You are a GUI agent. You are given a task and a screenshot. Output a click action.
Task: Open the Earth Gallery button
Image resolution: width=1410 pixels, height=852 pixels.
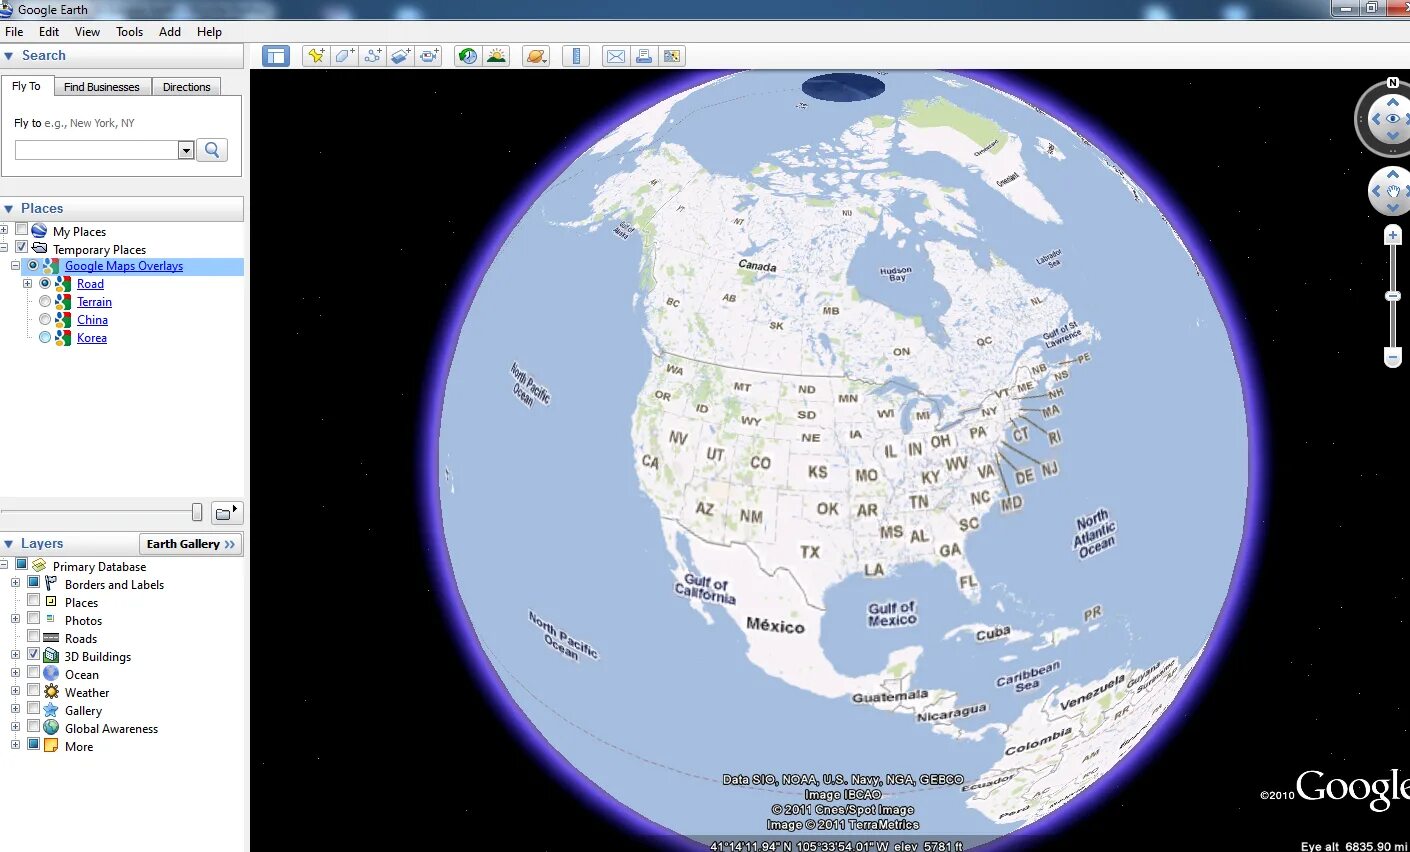tap(190, 544)
